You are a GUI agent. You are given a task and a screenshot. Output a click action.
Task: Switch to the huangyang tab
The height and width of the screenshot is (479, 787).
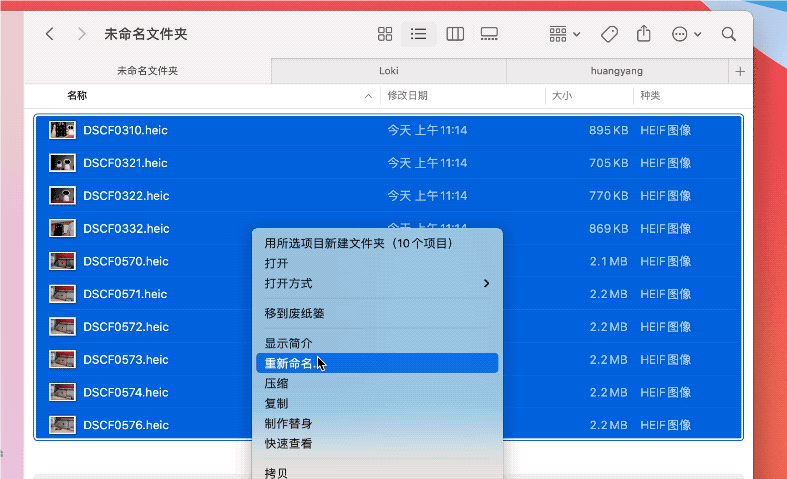point(617,71)
